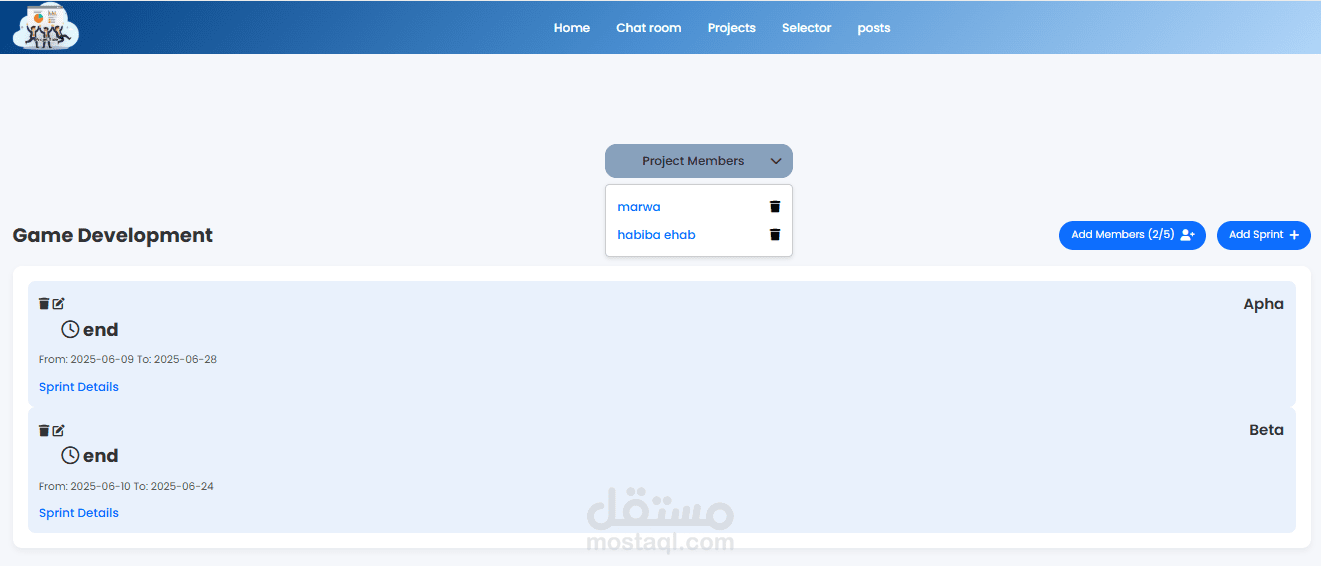This screenshot has height=566, width=1321.
Task: Edit the Apha sprint with pencil icon
Action: tap(58, 304)
